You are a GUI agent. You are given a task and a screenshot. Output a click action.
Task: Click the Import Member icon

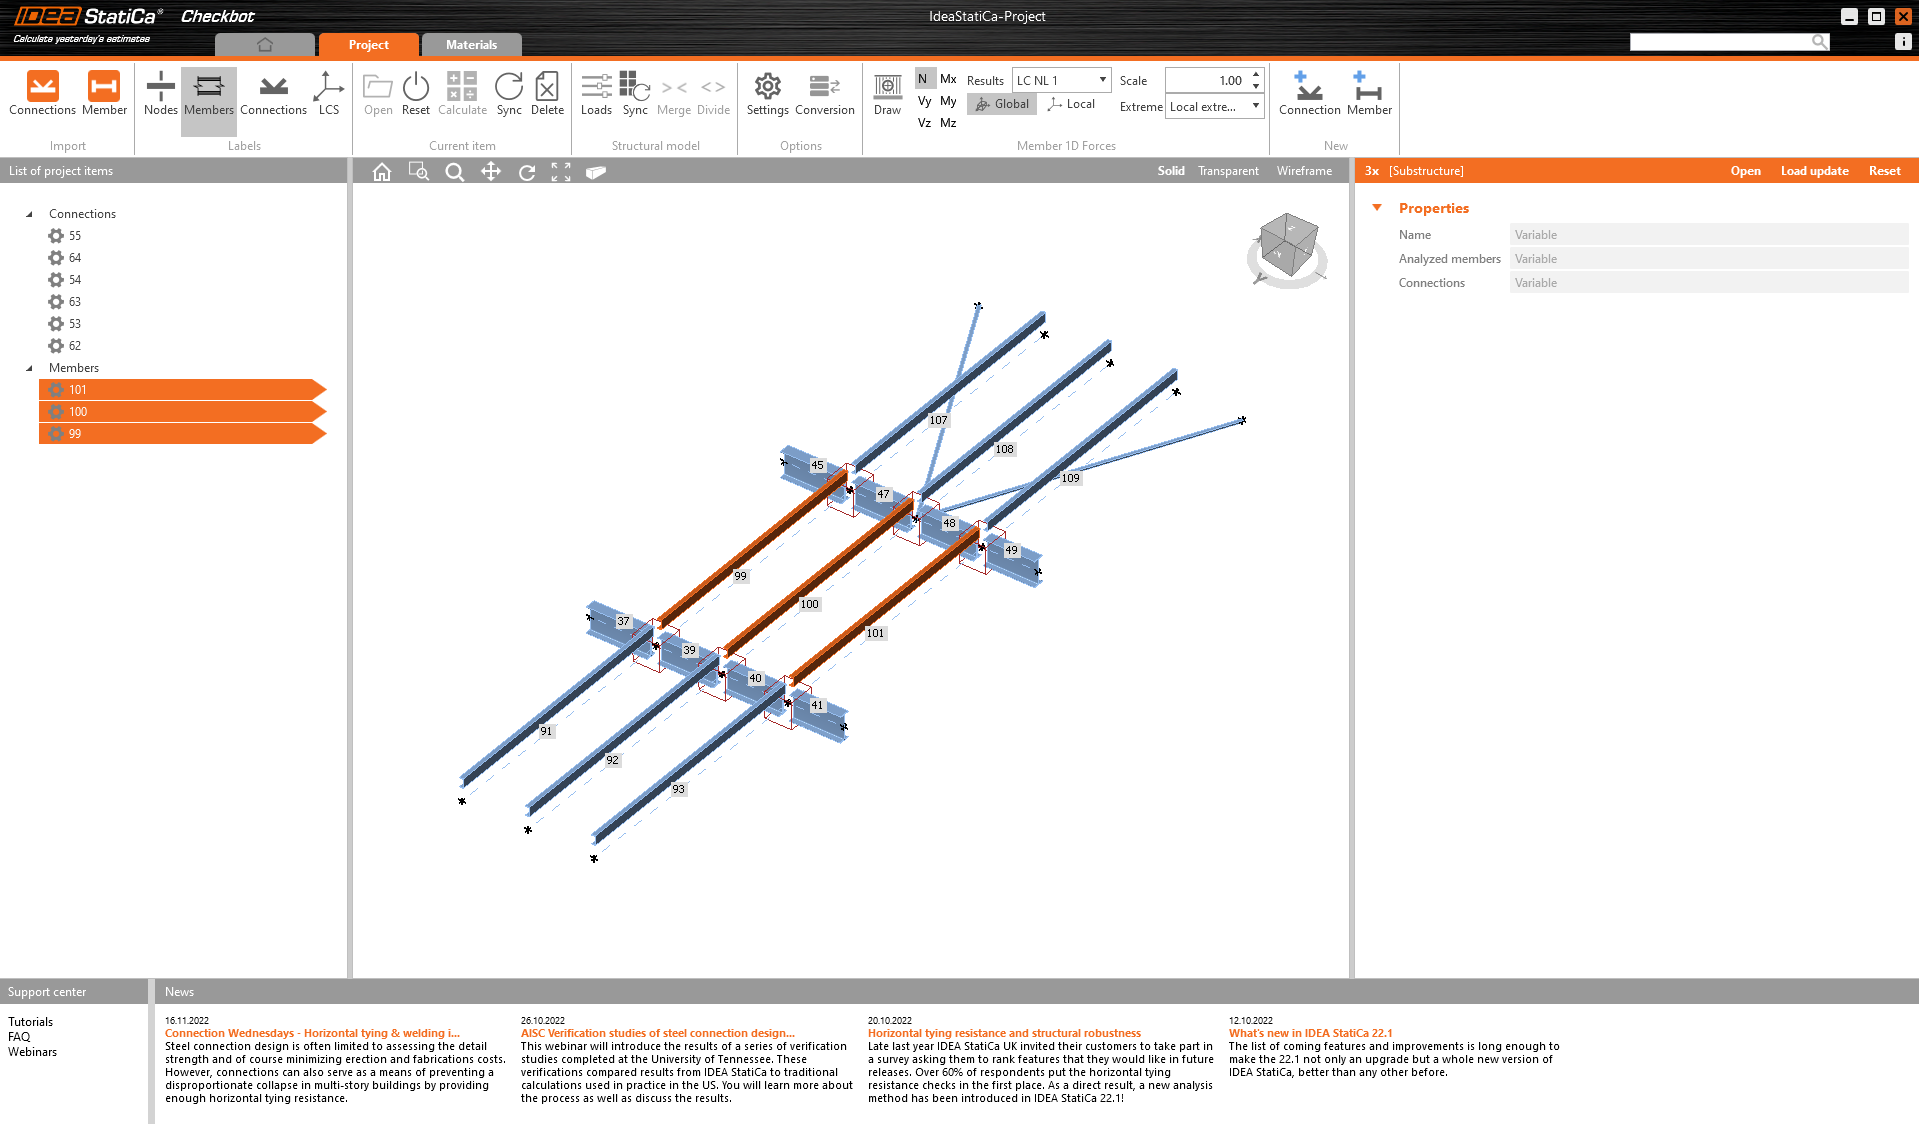(x=104, y=87)
